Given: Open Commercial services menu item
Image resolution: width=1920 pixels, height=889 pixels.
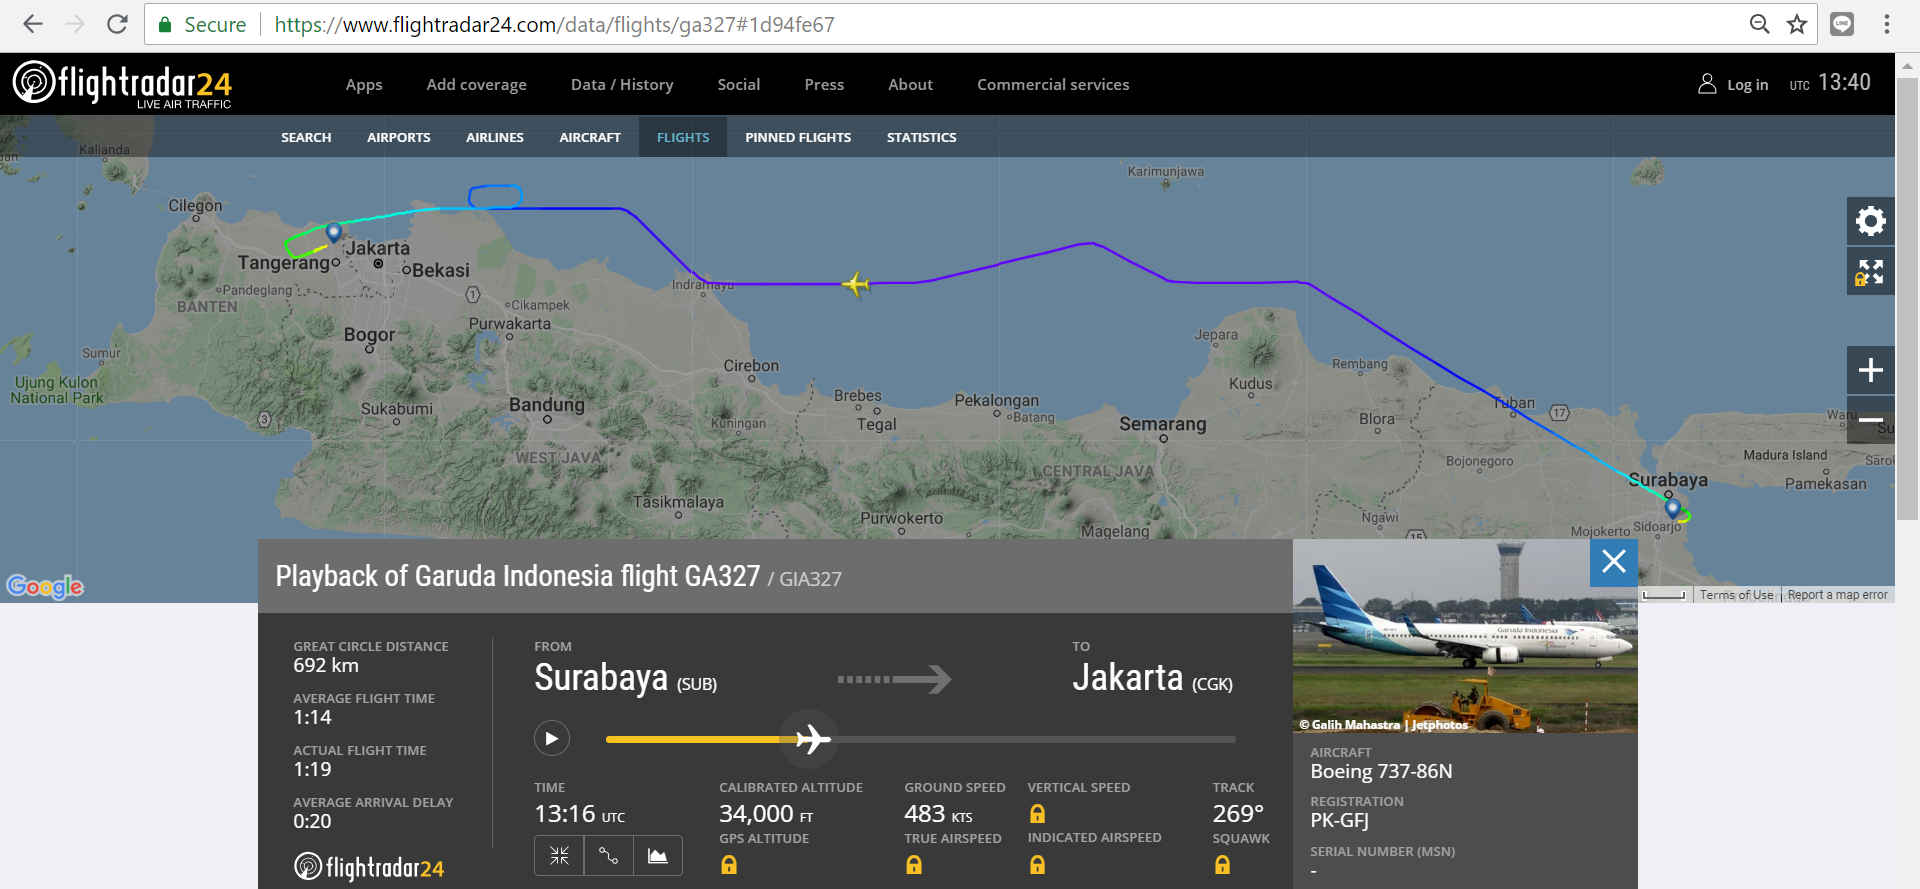Looking at the screenshot, I should click(1053, 85).
